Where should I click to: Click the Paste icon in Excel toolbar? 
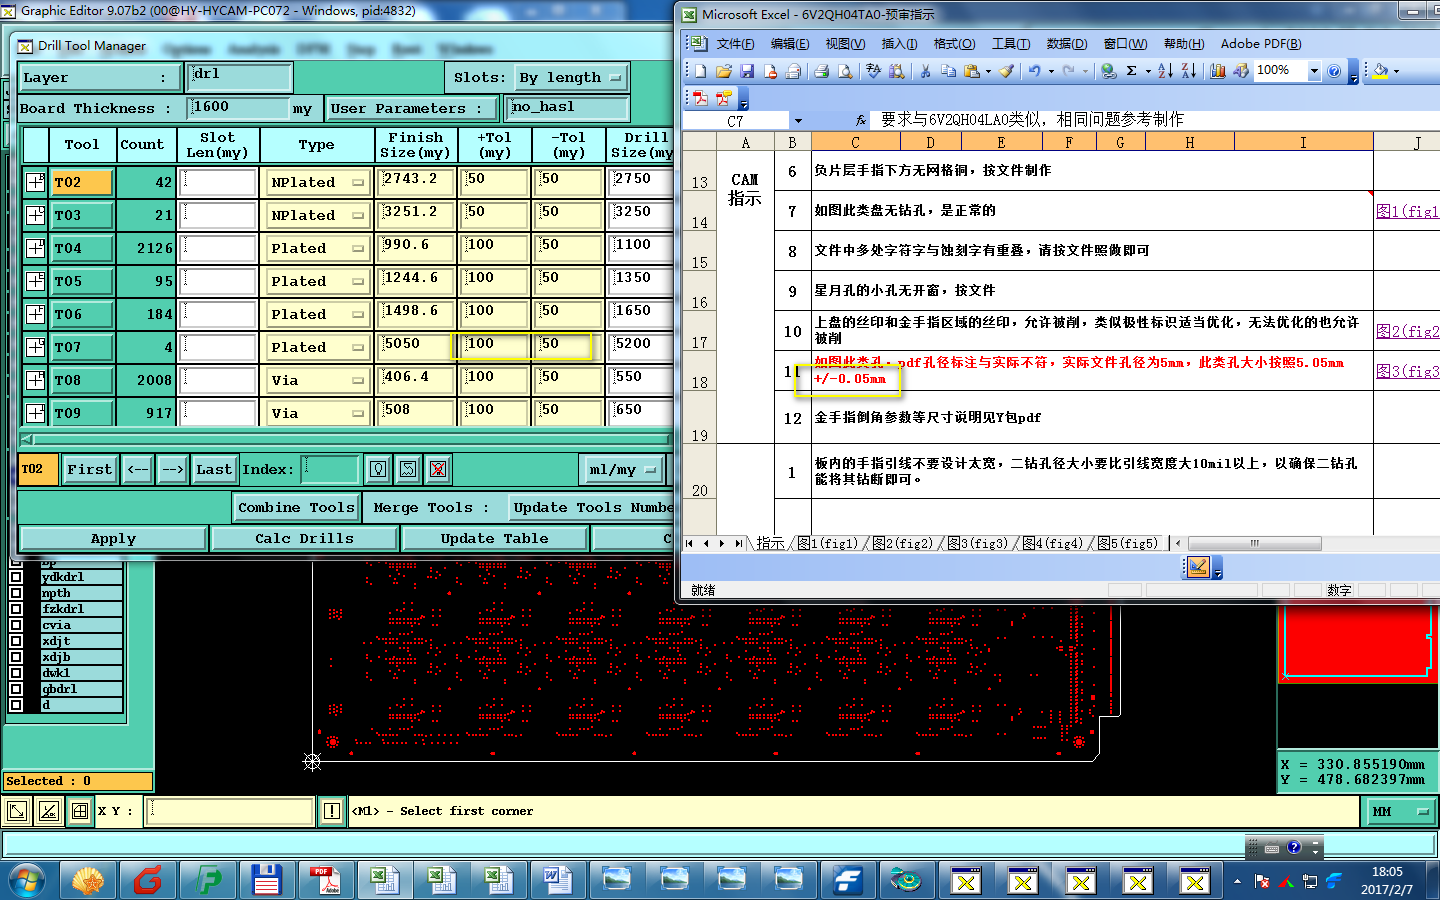pyautogui.click(x=971, y=71)
